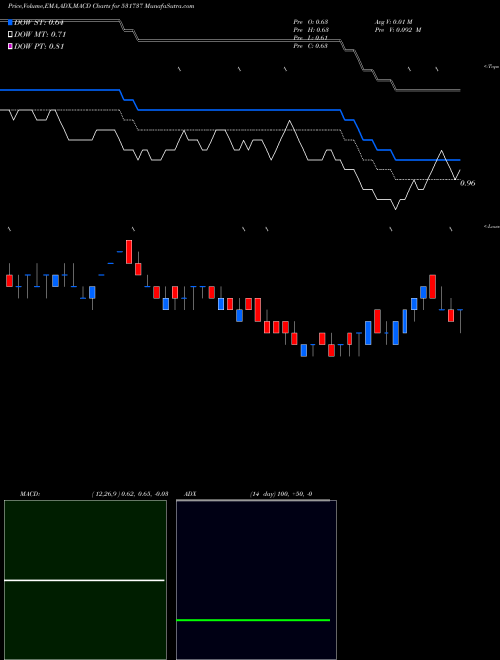Click the Pre V: 0.092 M value
The height and width of the screenshot is (660, 500).
coord(398,29)
